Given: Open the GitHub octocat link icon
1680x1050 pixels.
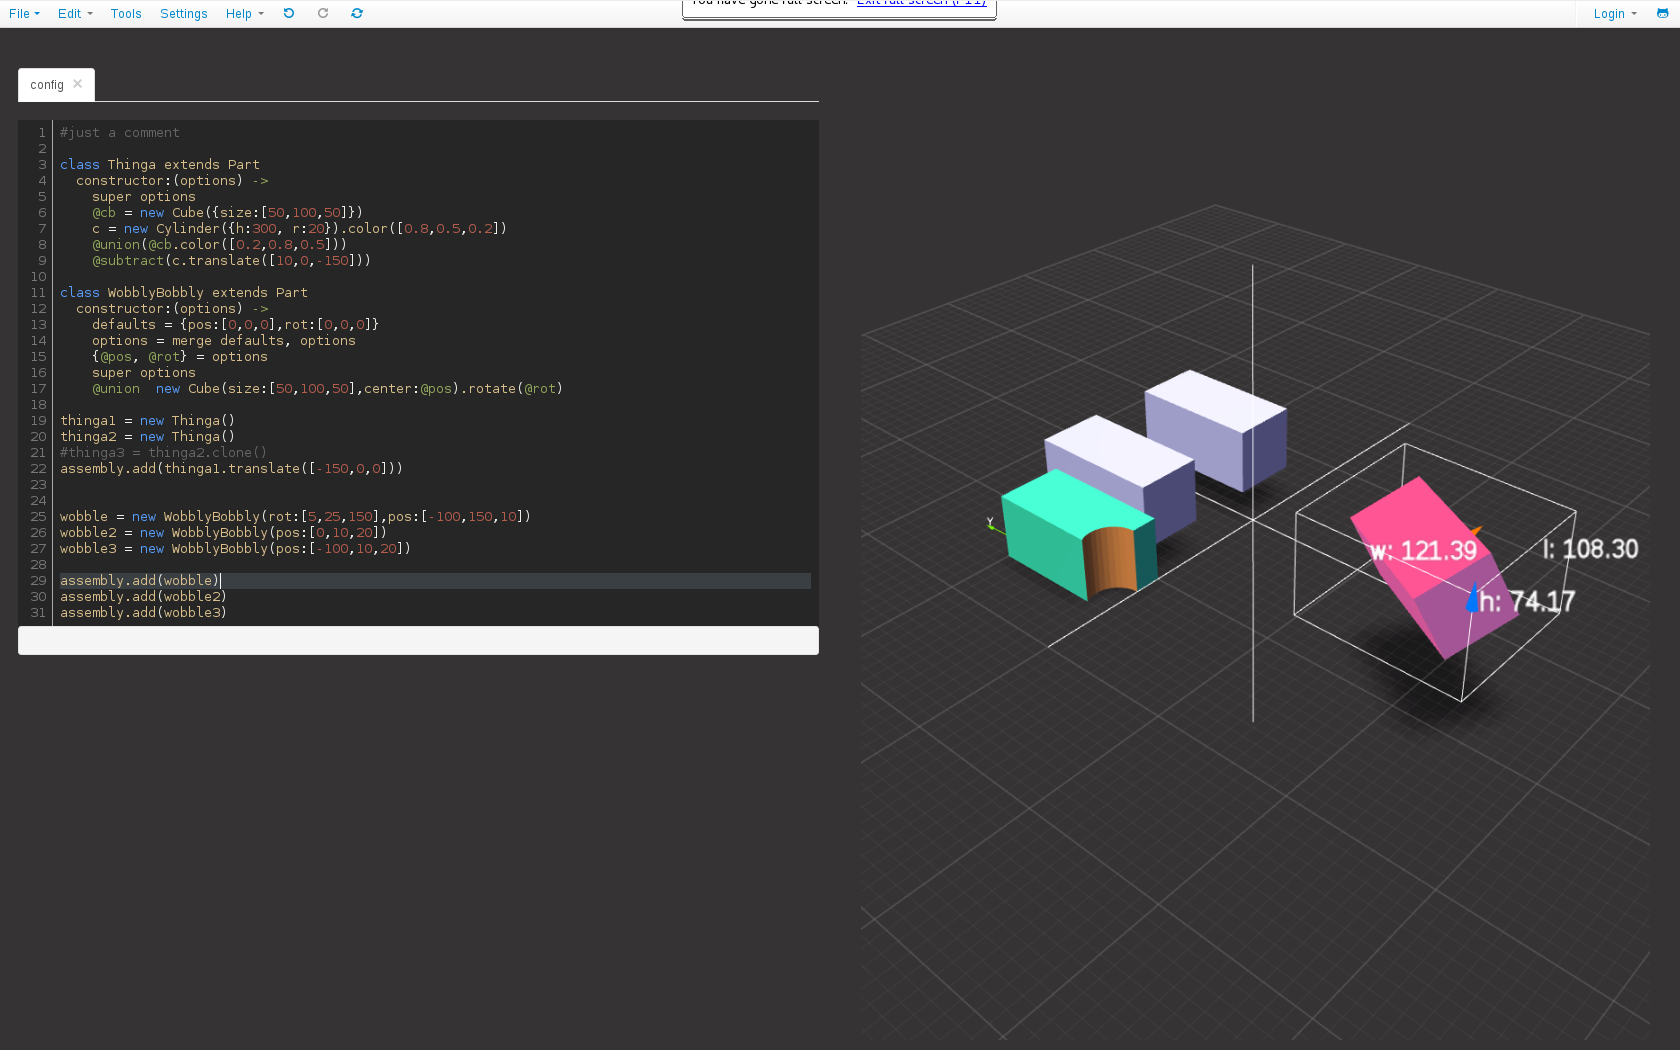Looking at the screenshot, I should point(1662,13).
